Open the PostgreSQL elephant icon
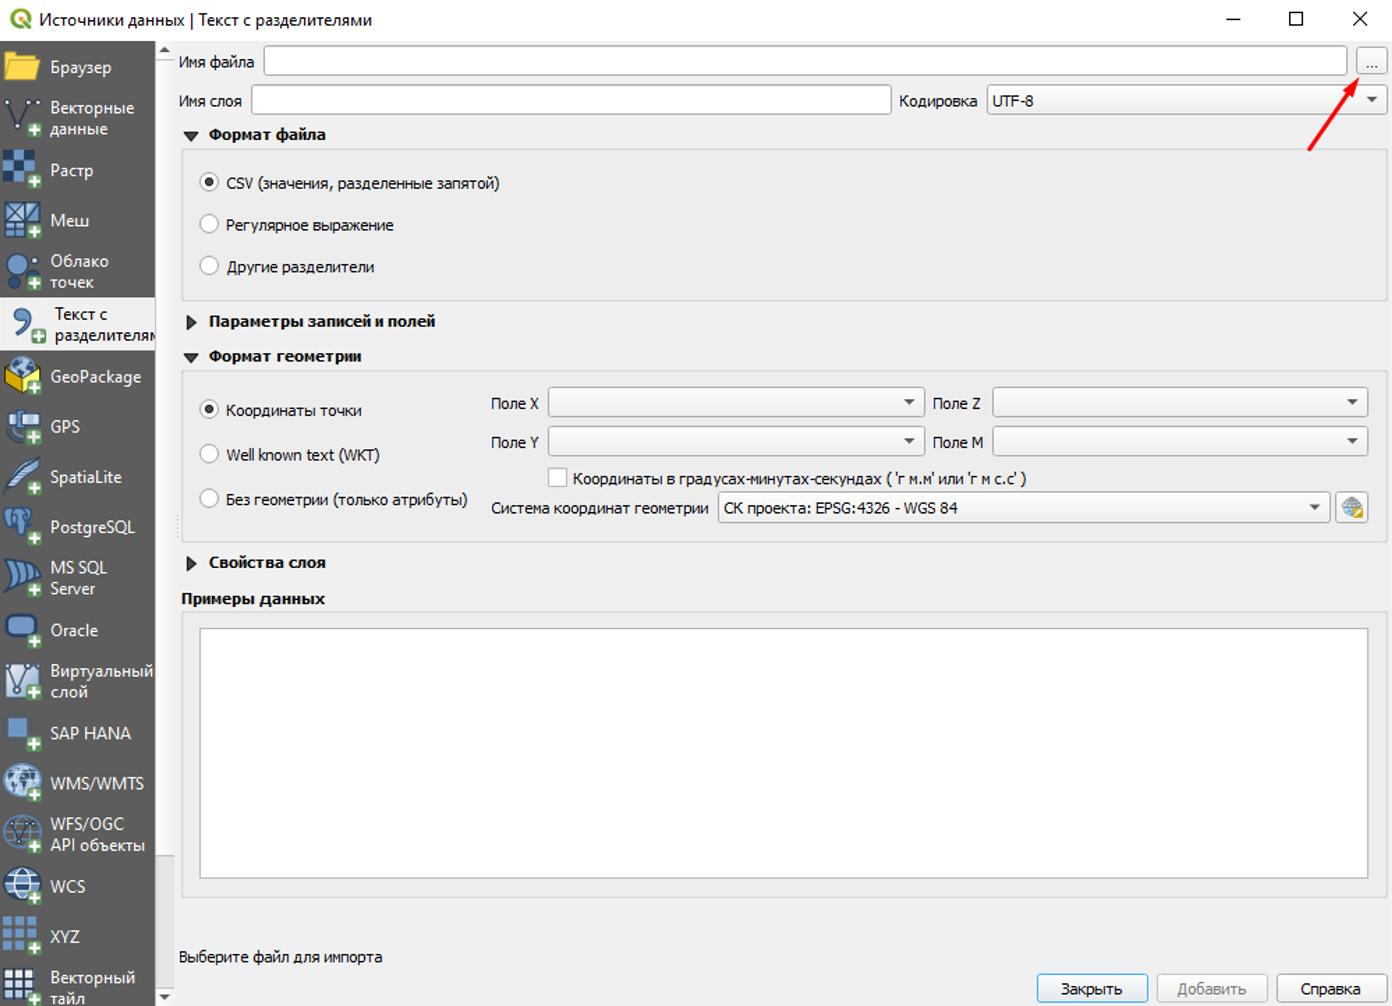Image resolution: width=1392 pixels, height=1006 pixels. click(x=22, y=527)
